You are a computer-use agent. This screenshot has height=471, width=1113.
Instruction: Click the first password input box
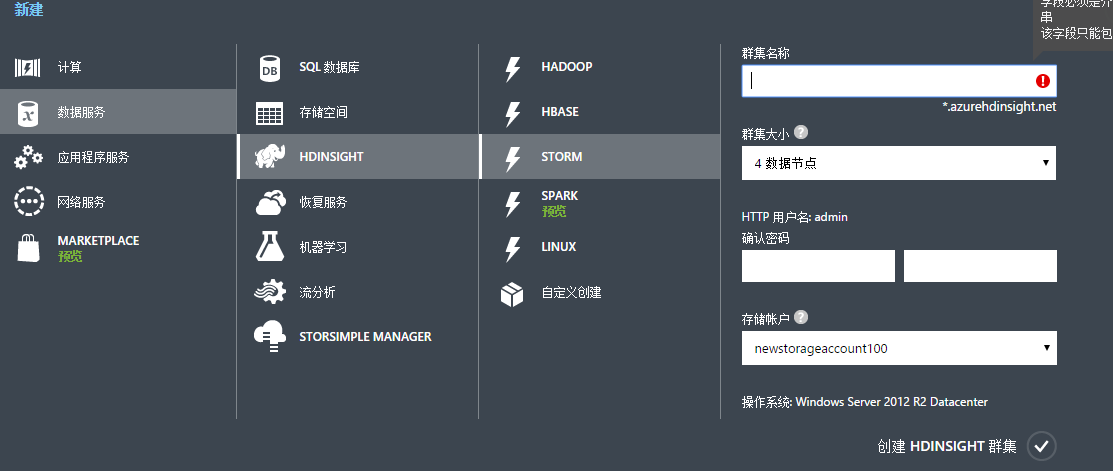[x=818, y=267]
